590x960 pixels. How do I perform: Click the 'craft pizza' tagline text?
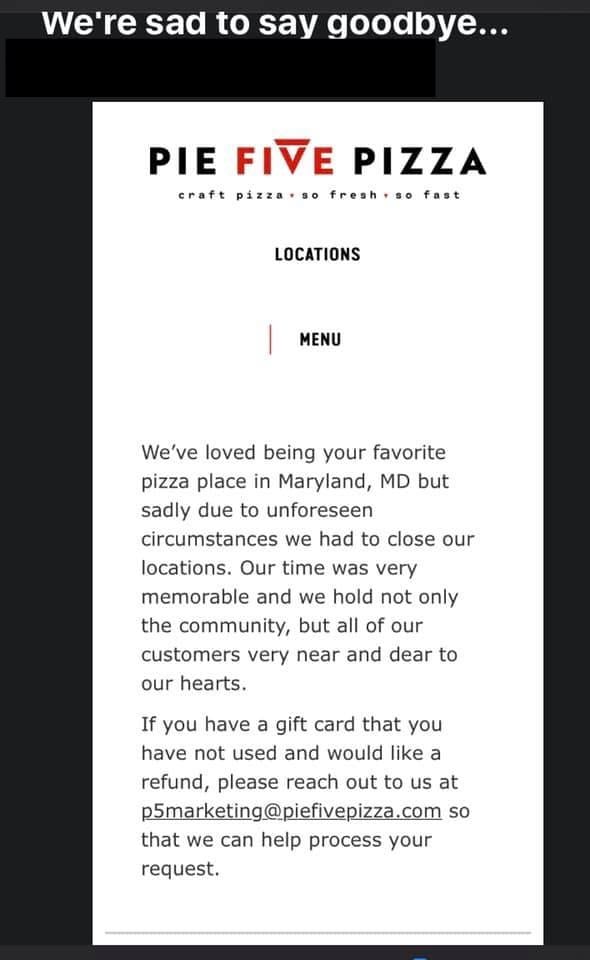click(231, 195)
